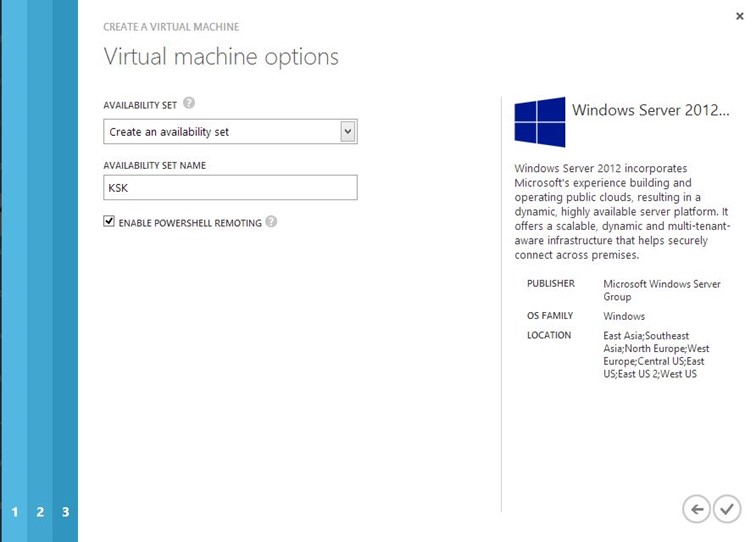Click the back arrow button
Viewport: 756px width, 542px height.
(696, 509)
